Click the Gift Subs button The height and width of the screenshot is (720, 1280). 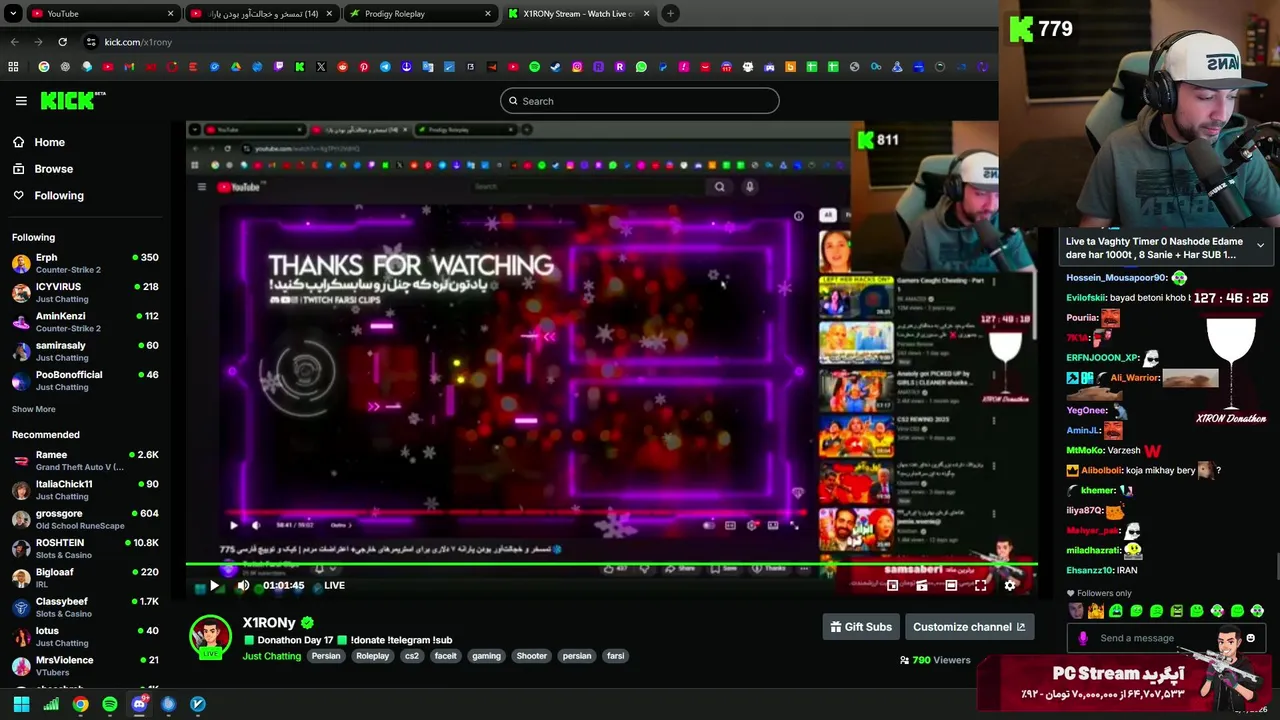point(861,627)
